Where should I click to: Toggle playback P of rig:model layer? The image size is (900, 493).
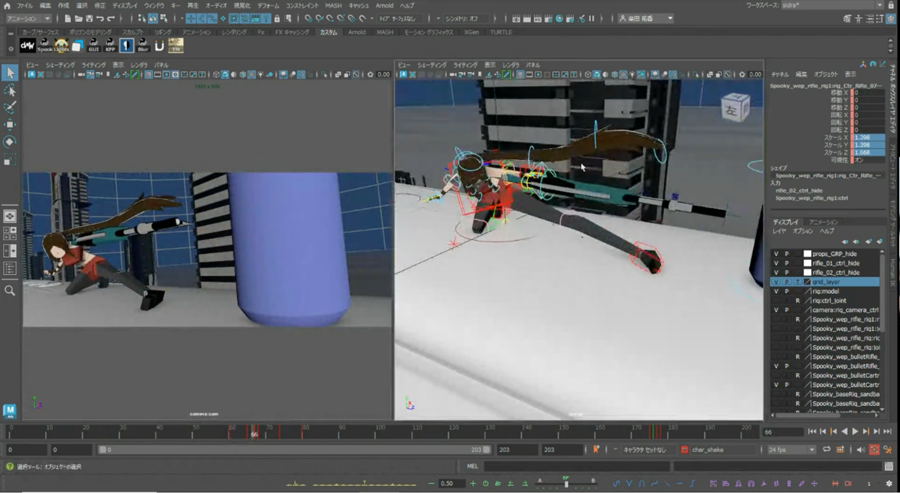point(786,291)
